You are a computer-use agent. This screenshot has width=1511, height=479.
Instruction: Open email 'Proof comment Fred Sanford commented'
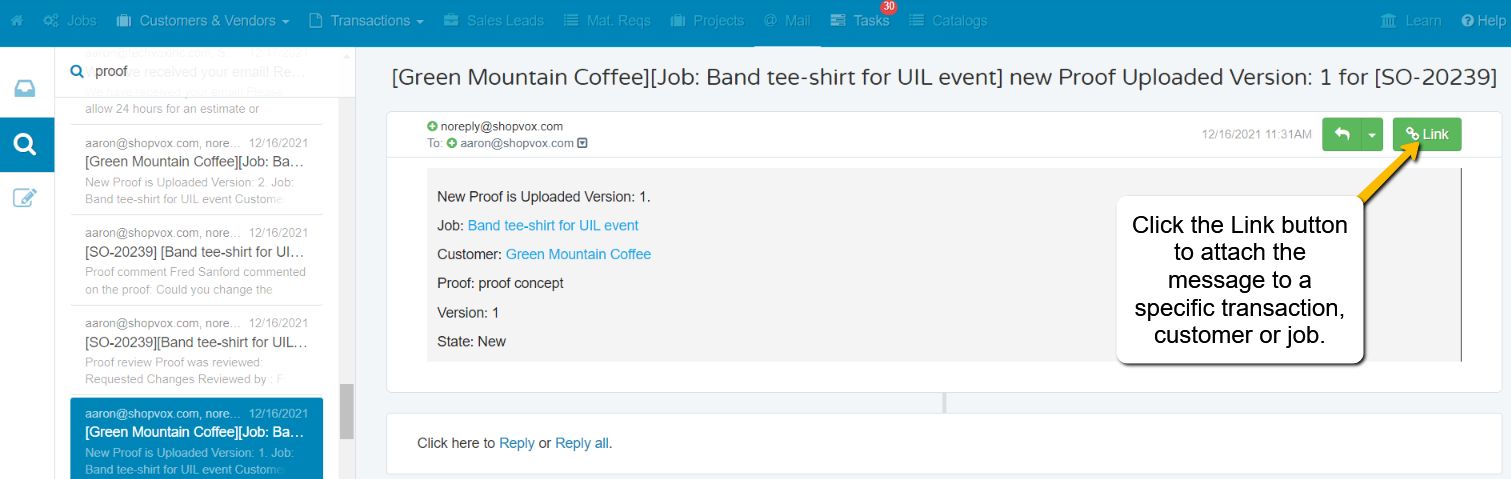196,260
